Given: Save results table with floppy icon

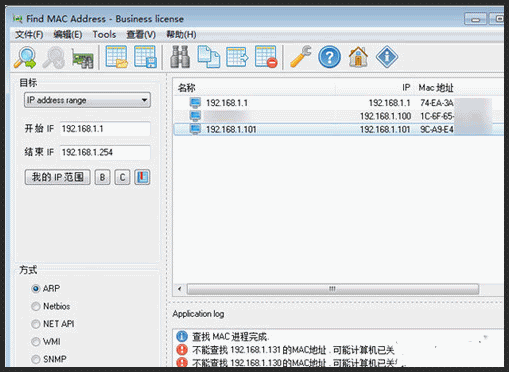Looking at the screenshot, I should [x=145, y=57].
